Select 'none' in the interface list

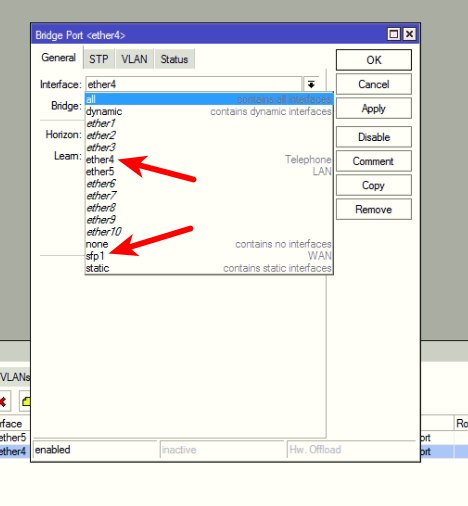(209, 244)
